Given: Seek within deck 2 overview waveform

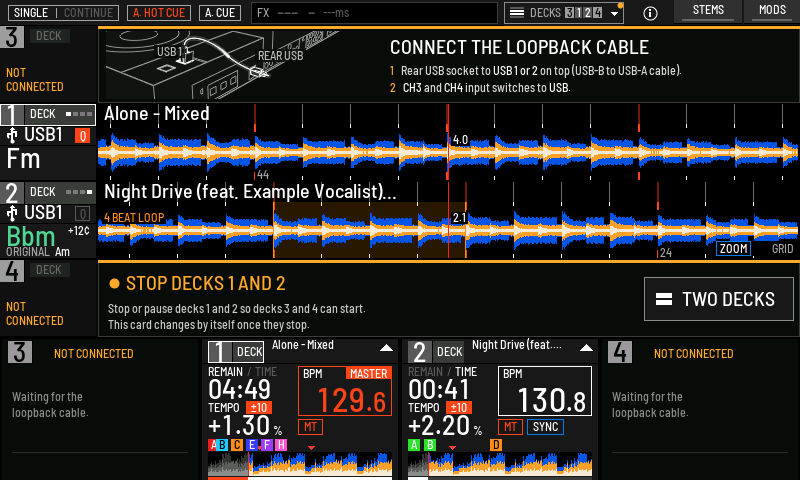Looking at the screenshot, I should click(500, 464).
